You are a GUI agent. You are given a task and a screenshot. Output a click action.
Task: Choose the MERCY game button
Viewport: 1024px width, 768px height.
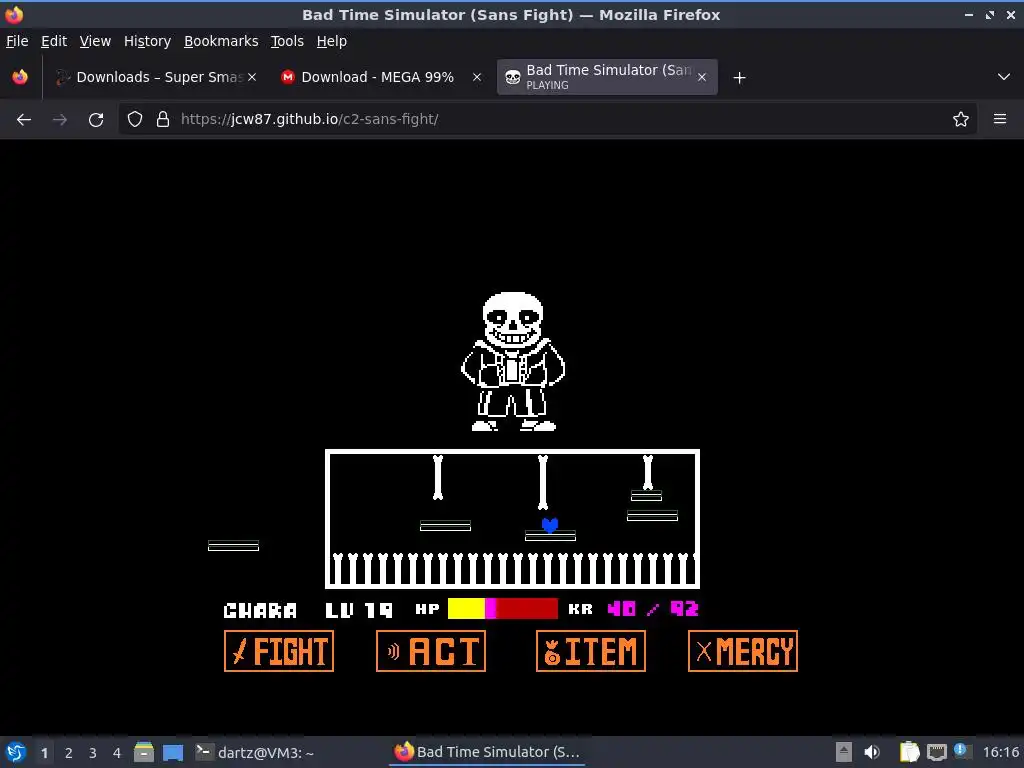pyautogui.click(x=743, y=651)
